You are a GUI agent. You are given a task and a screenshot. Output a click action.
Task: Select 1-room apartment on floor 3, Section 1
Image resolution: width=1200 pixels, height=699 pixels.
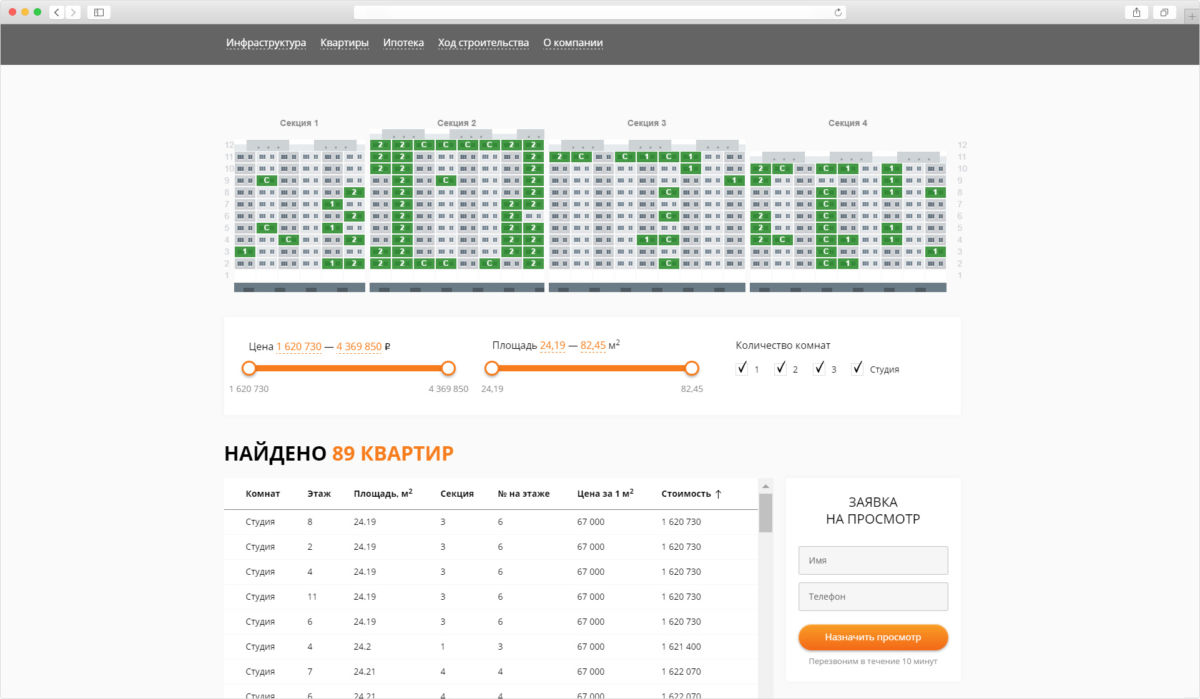[245, 251]
